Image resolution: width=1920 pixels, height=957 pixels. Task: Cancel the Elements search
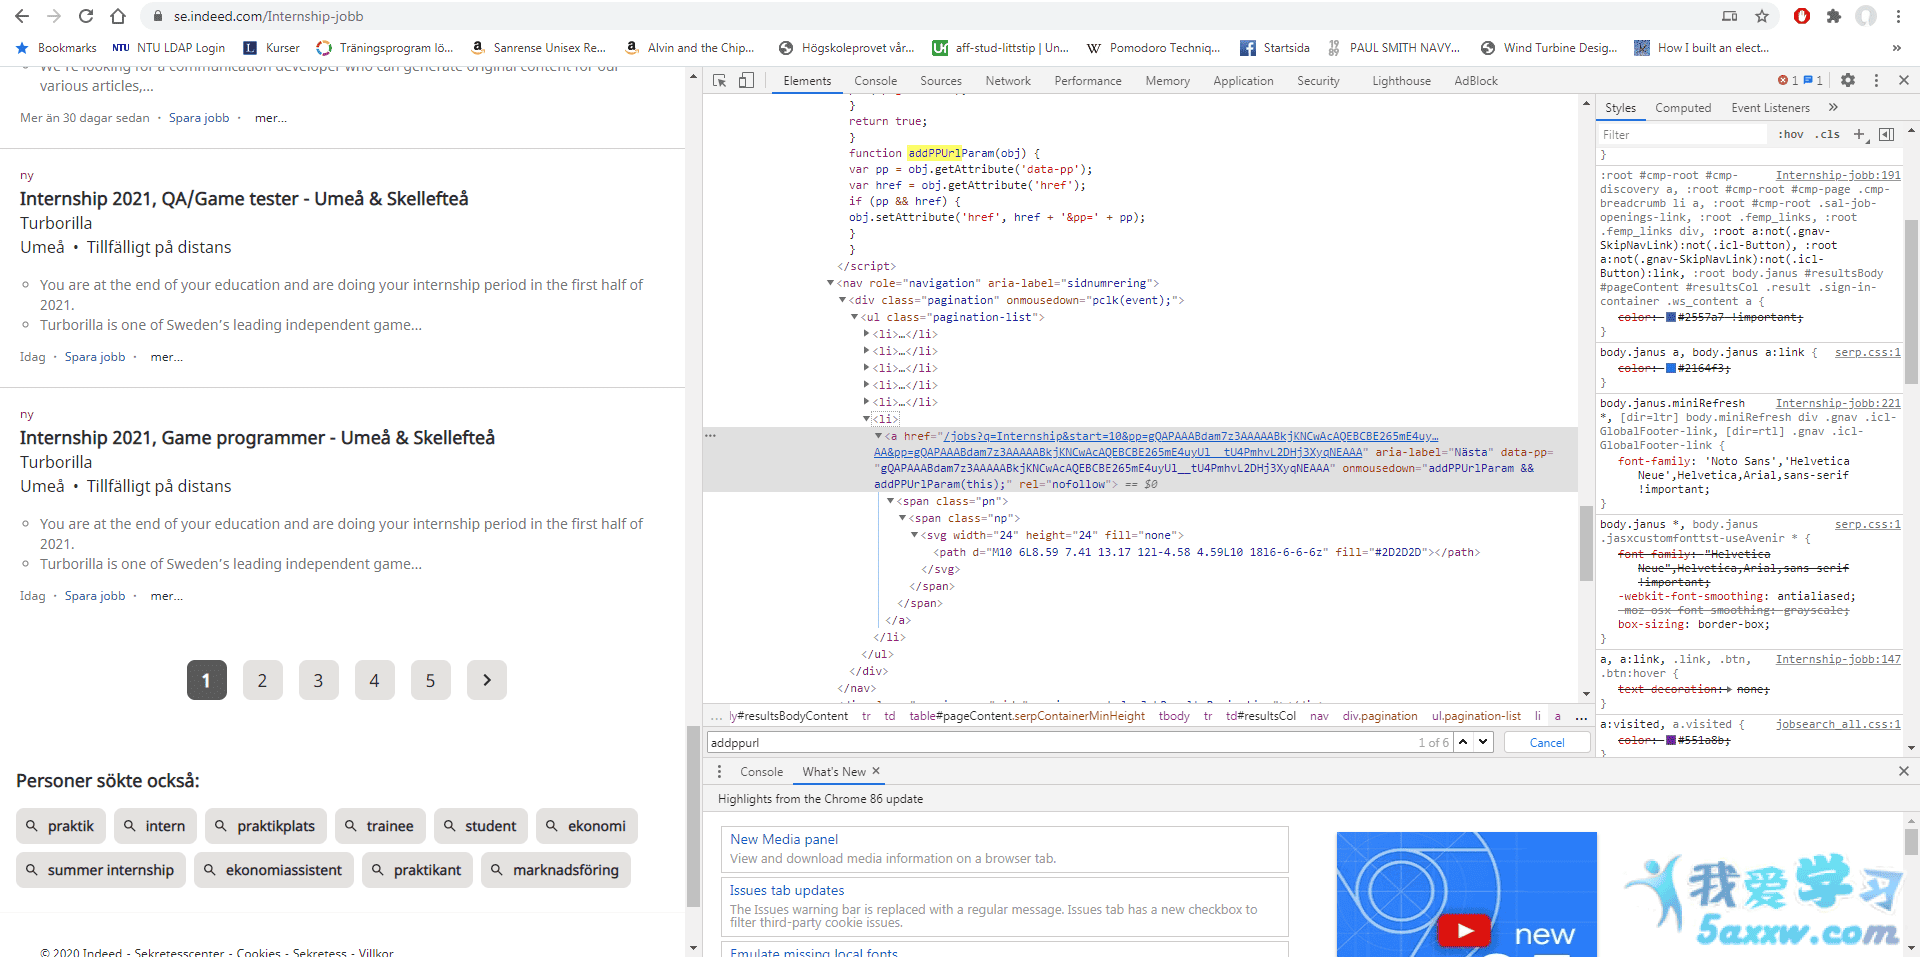[1546, 742]
